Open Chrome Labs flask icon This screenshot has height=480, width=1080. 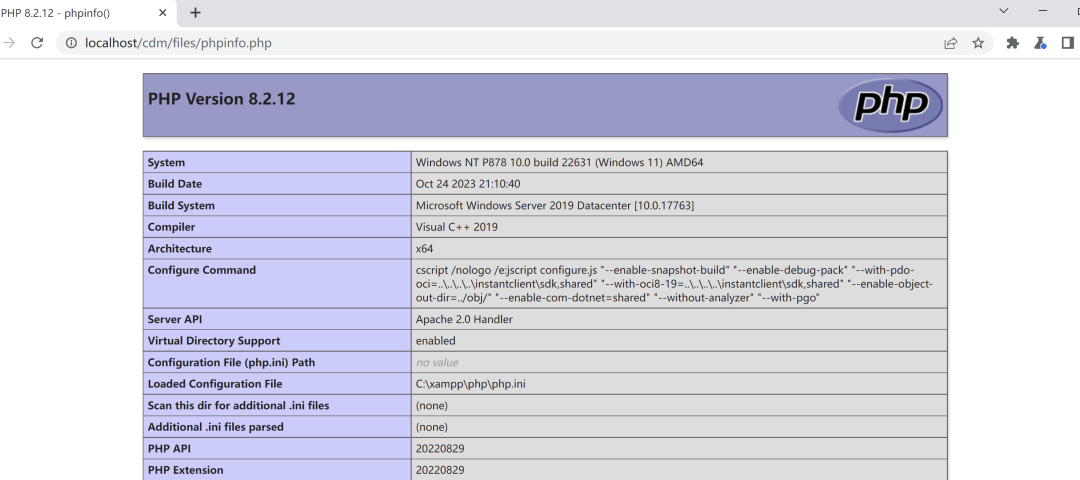(x=1040, y=43)
